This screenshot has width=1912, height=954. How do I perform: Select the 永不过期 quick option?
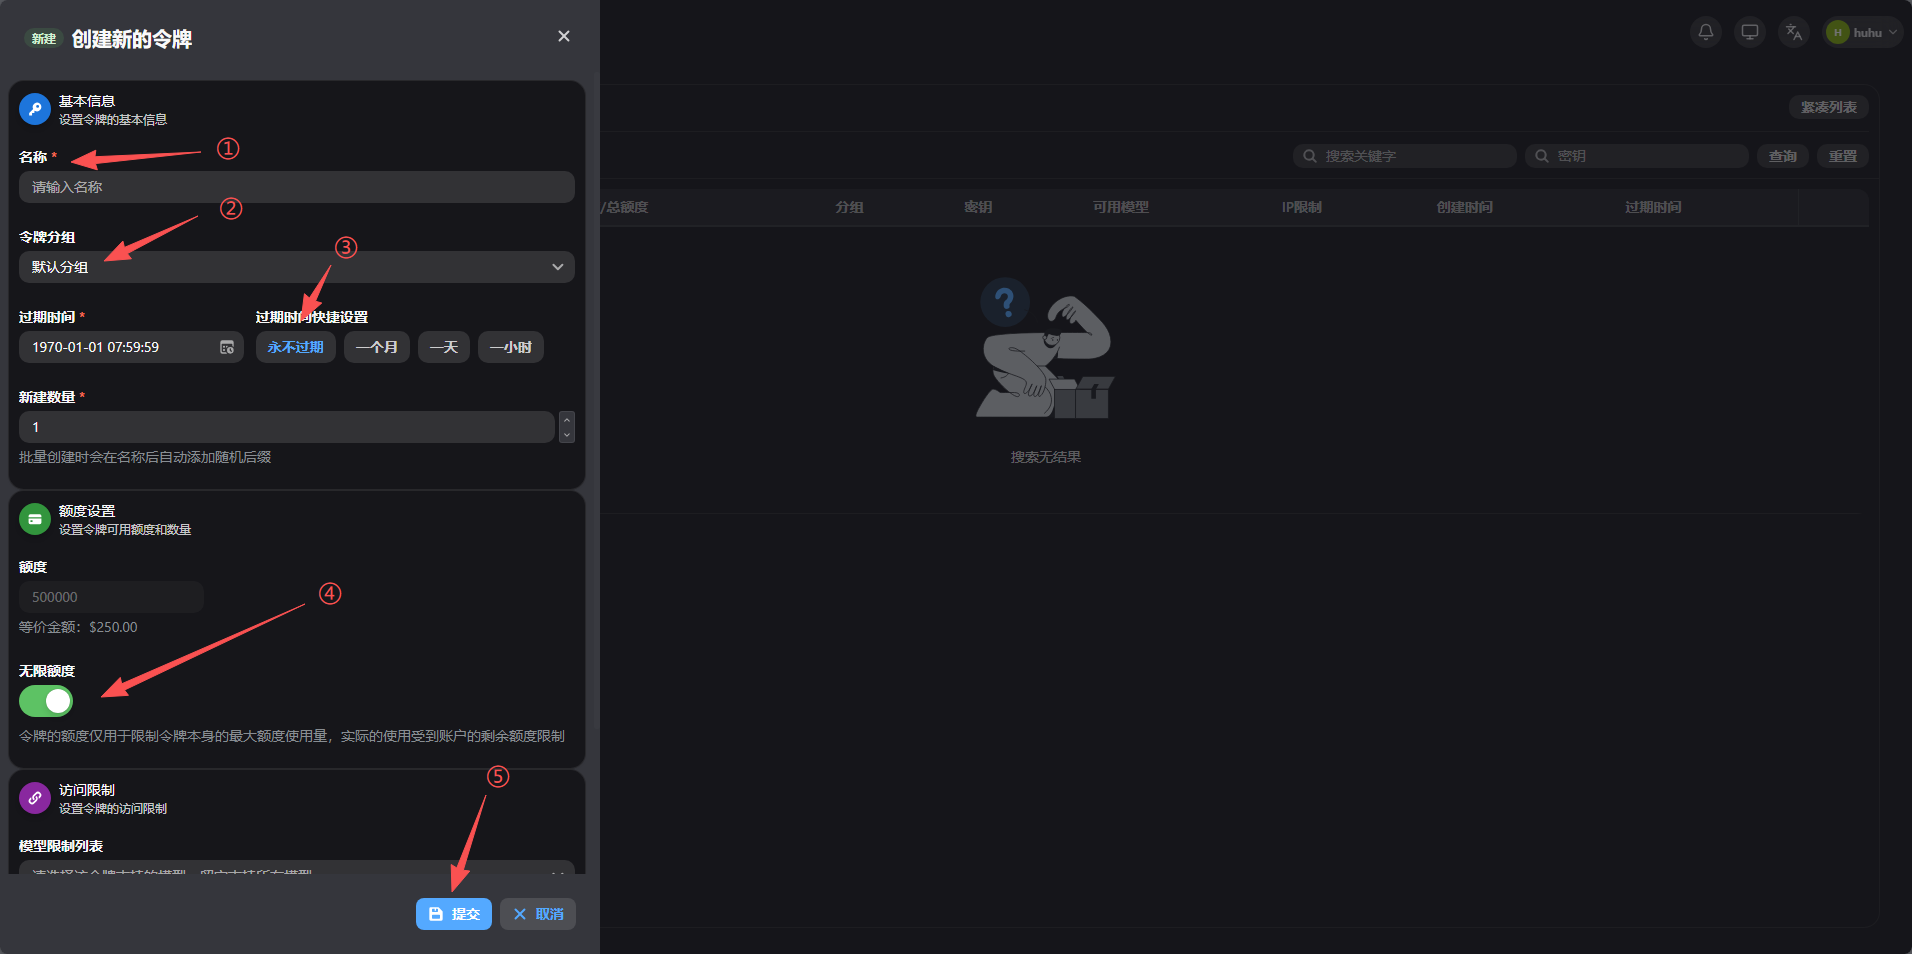click(295, 347)
